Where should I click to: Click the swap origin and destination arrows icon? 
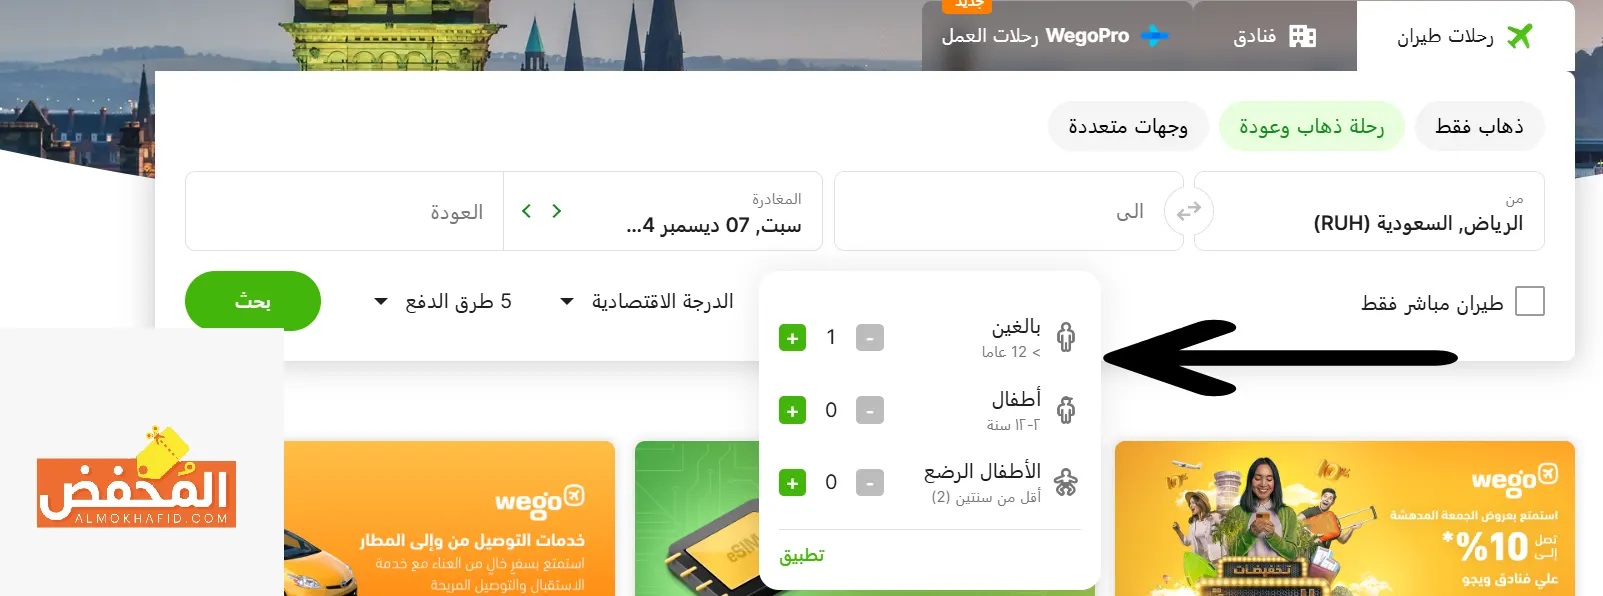point(1188,212)
